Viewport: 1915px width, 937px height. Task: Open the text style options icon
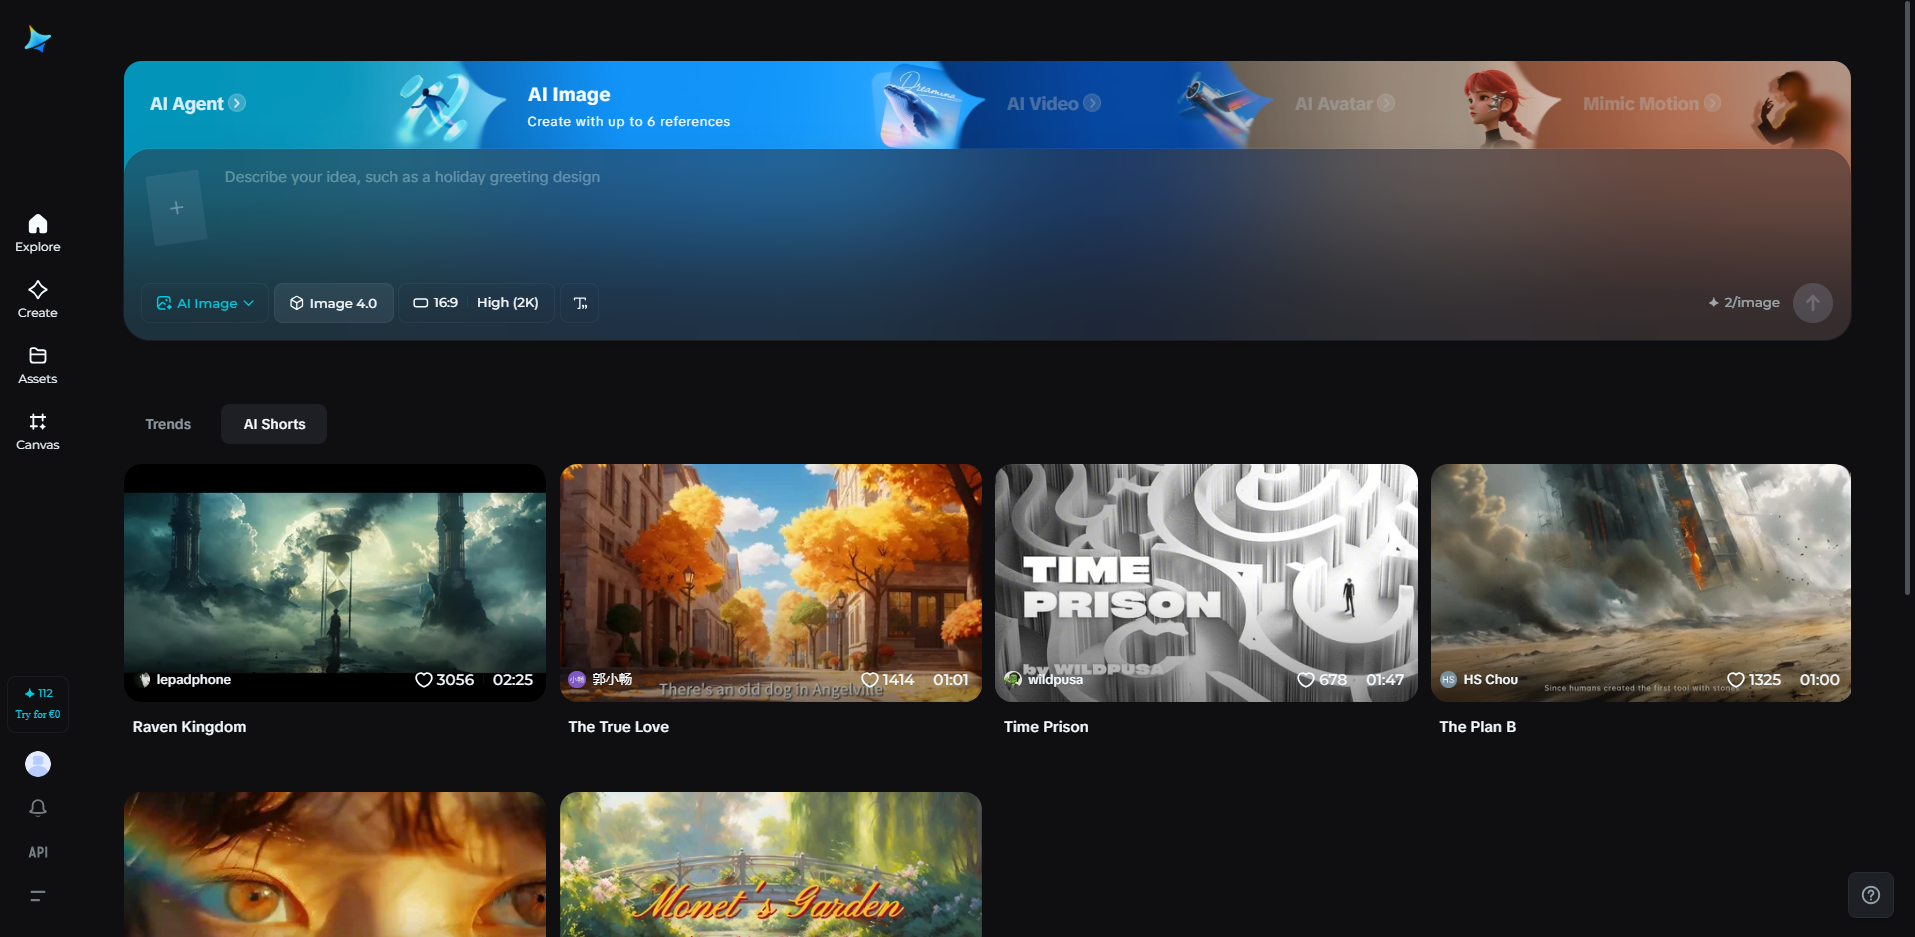[578, 302]
